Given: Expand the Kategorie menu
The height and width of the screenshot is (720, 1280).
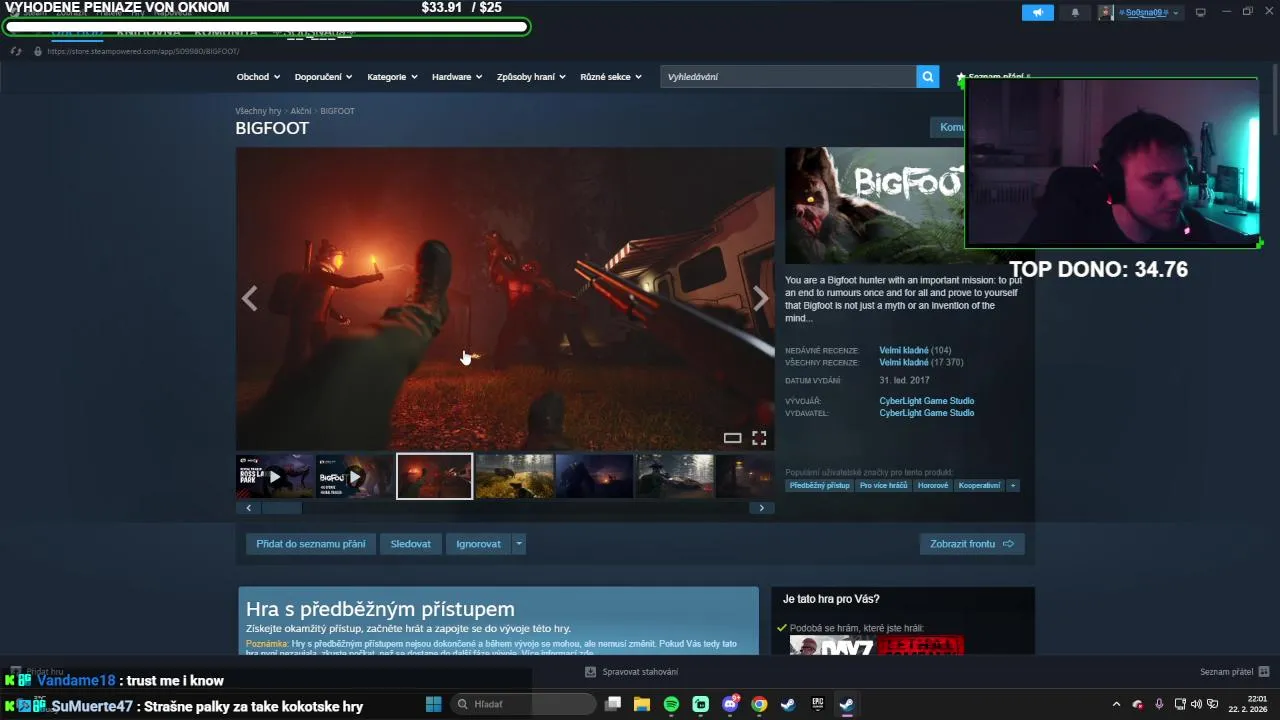Looking at the screenshot, I should pos(392,77).
